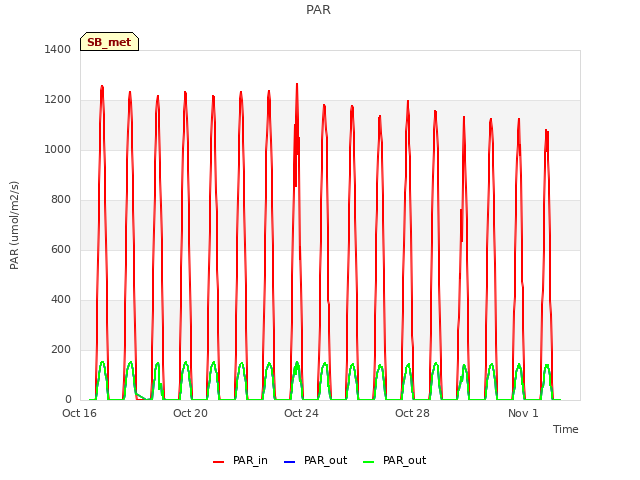This screenshot has width=640, height=480.
Task: Click the 1200 y-axis tick label
Action: coord(58,100)
